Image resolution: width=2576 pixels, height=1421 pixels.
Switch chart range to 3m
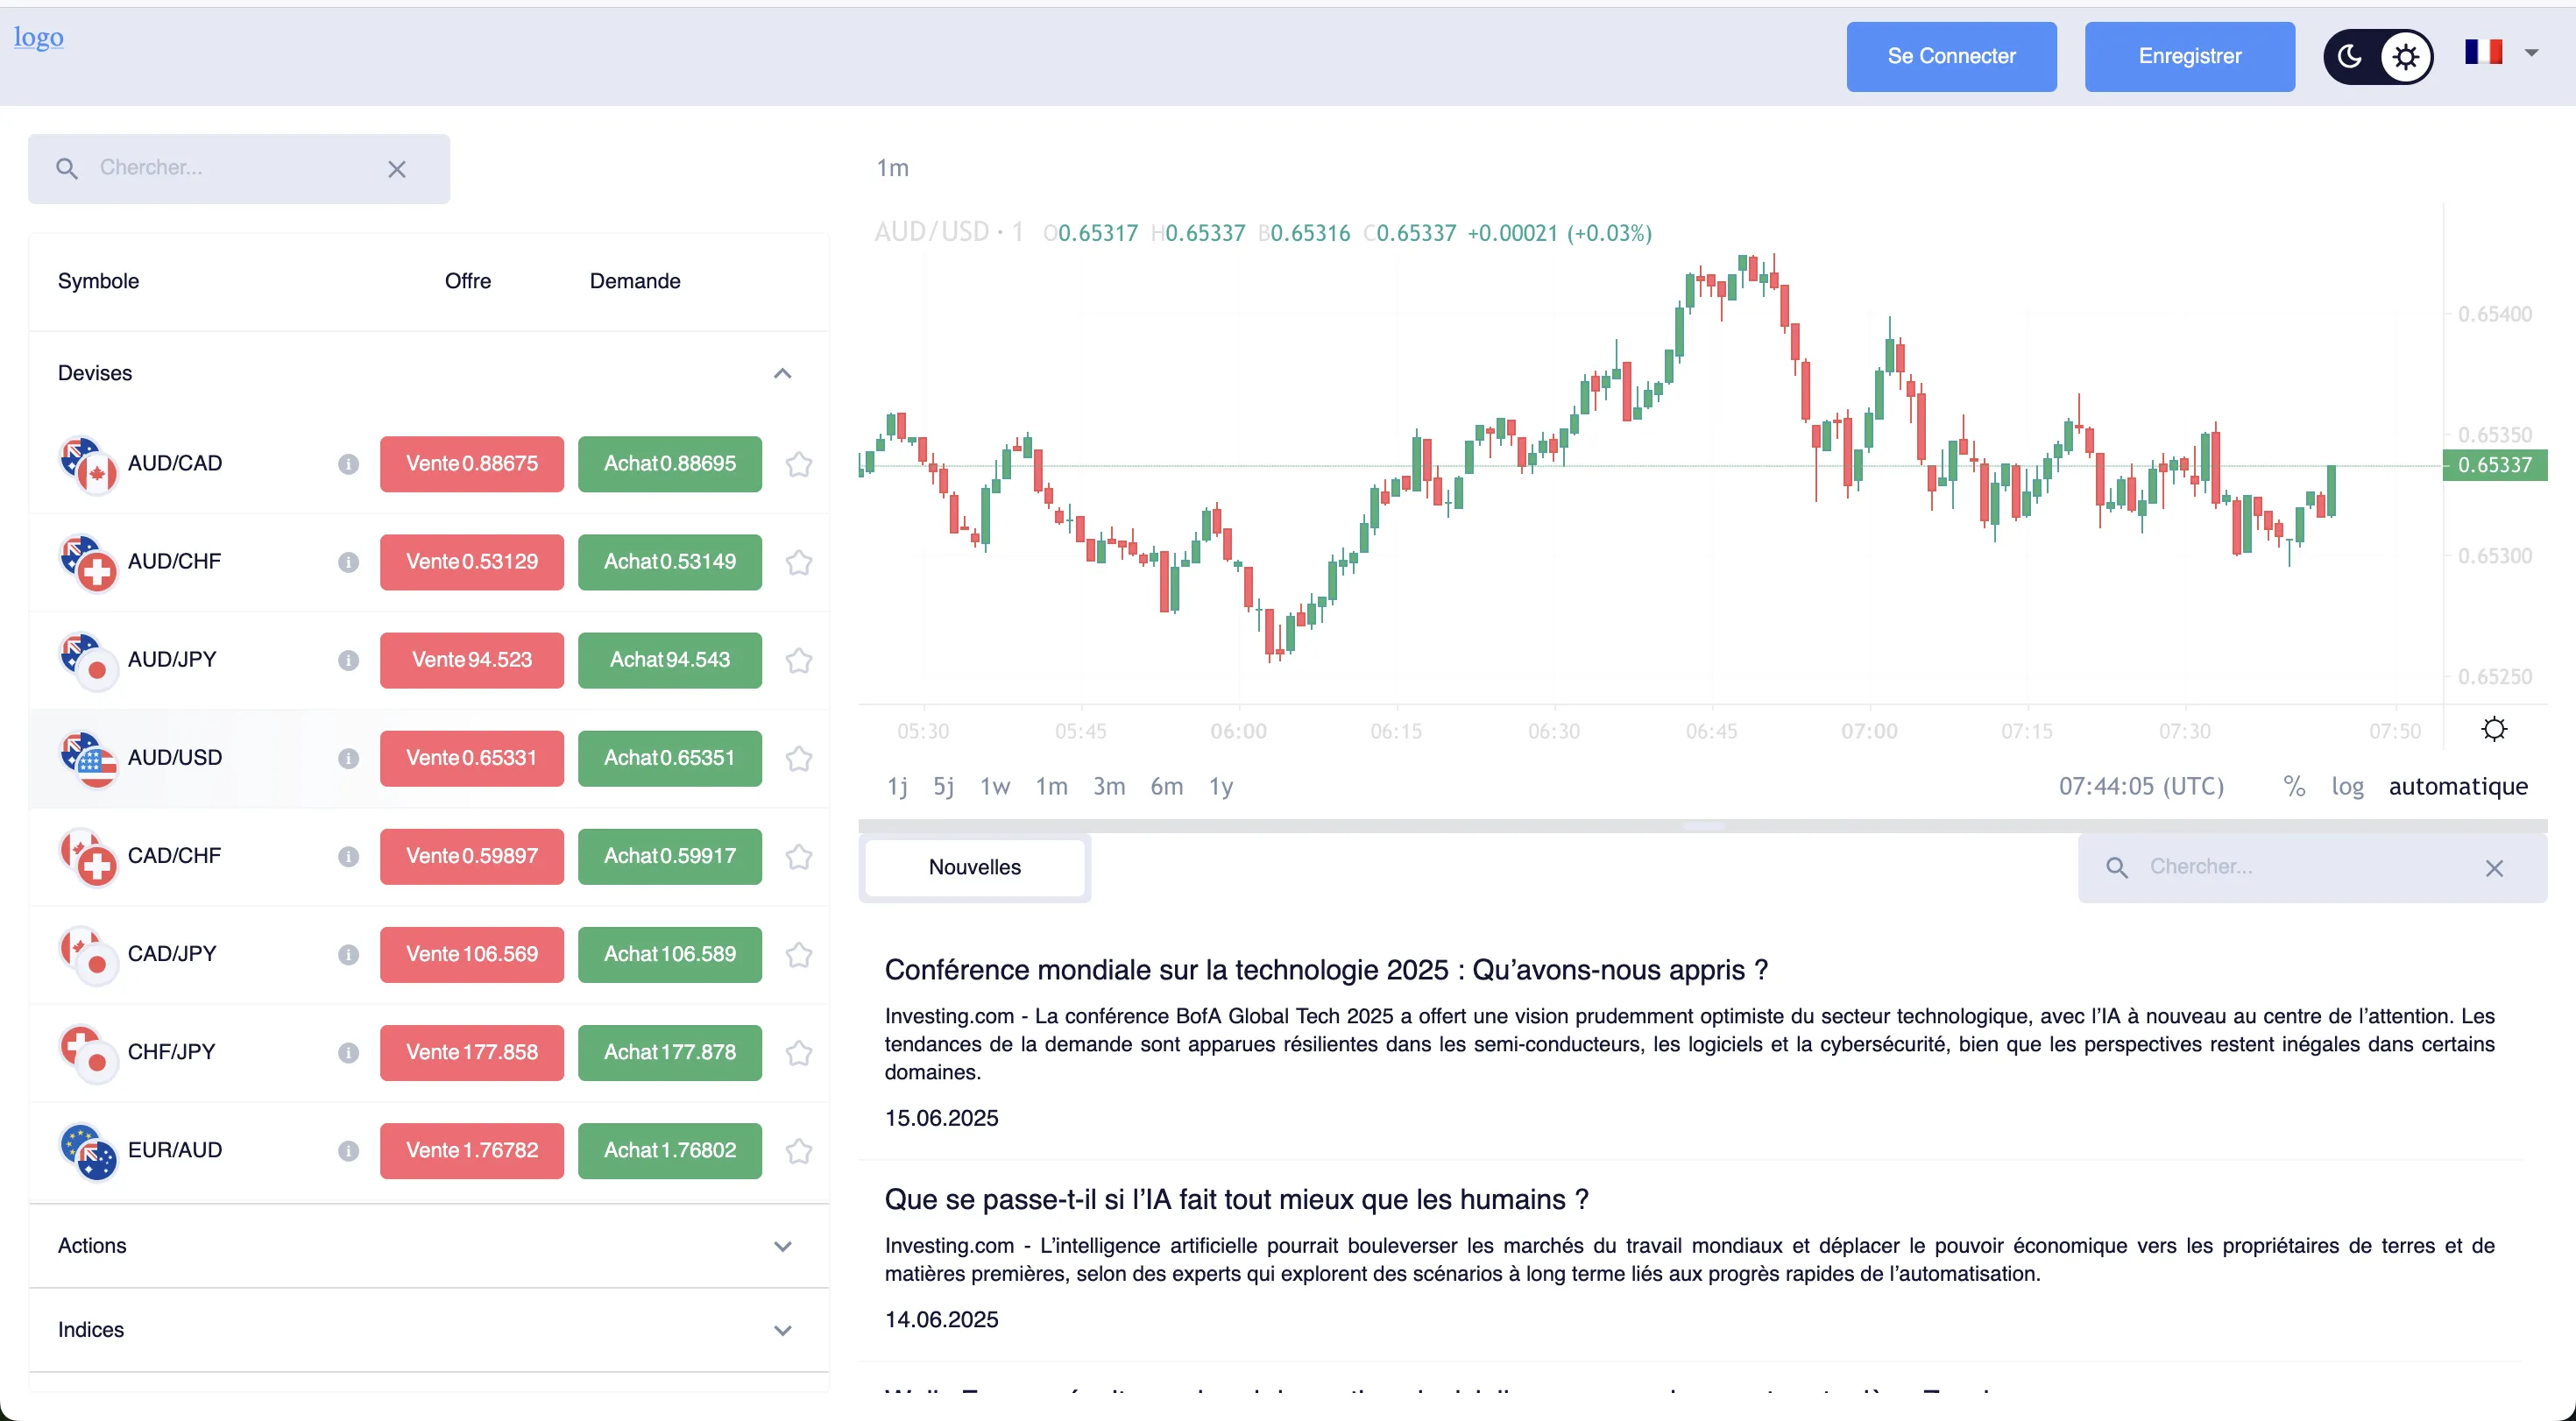pos(1109,787)
